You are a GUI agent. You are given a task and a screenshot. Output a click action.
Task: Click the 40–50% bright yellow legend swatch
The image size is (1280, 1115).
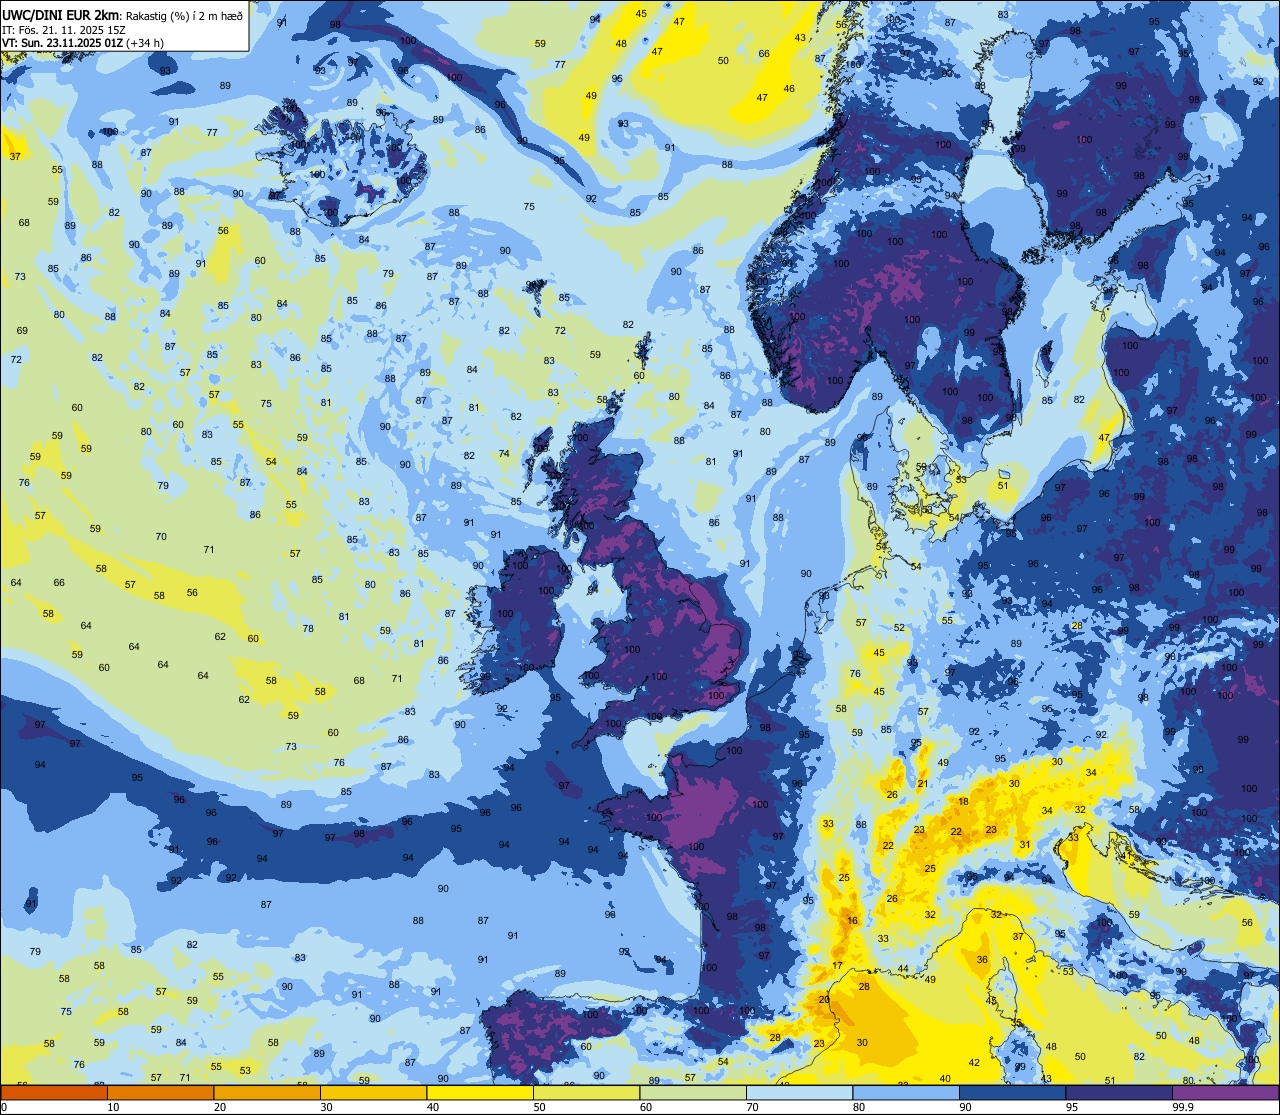pyautogui.click(x=480, y=1093)
